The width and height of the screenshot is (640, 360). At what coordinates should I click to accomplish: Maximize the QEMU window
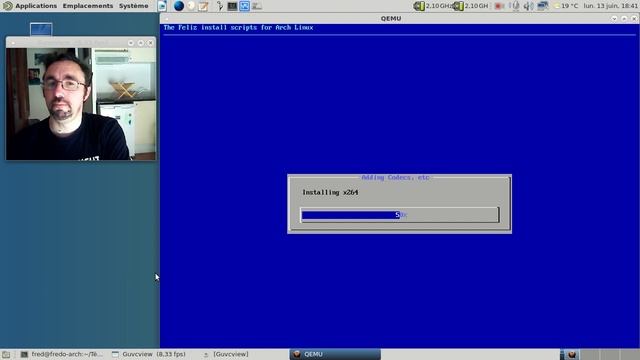pos(624,18)
